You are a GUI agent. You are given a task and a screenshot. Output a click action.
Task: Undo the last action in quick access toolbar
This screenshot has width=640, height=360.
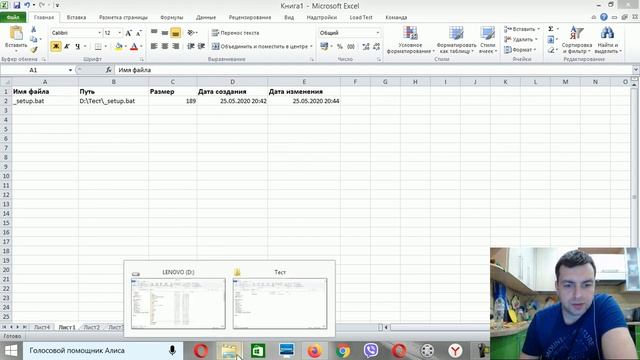coord(27,5)
